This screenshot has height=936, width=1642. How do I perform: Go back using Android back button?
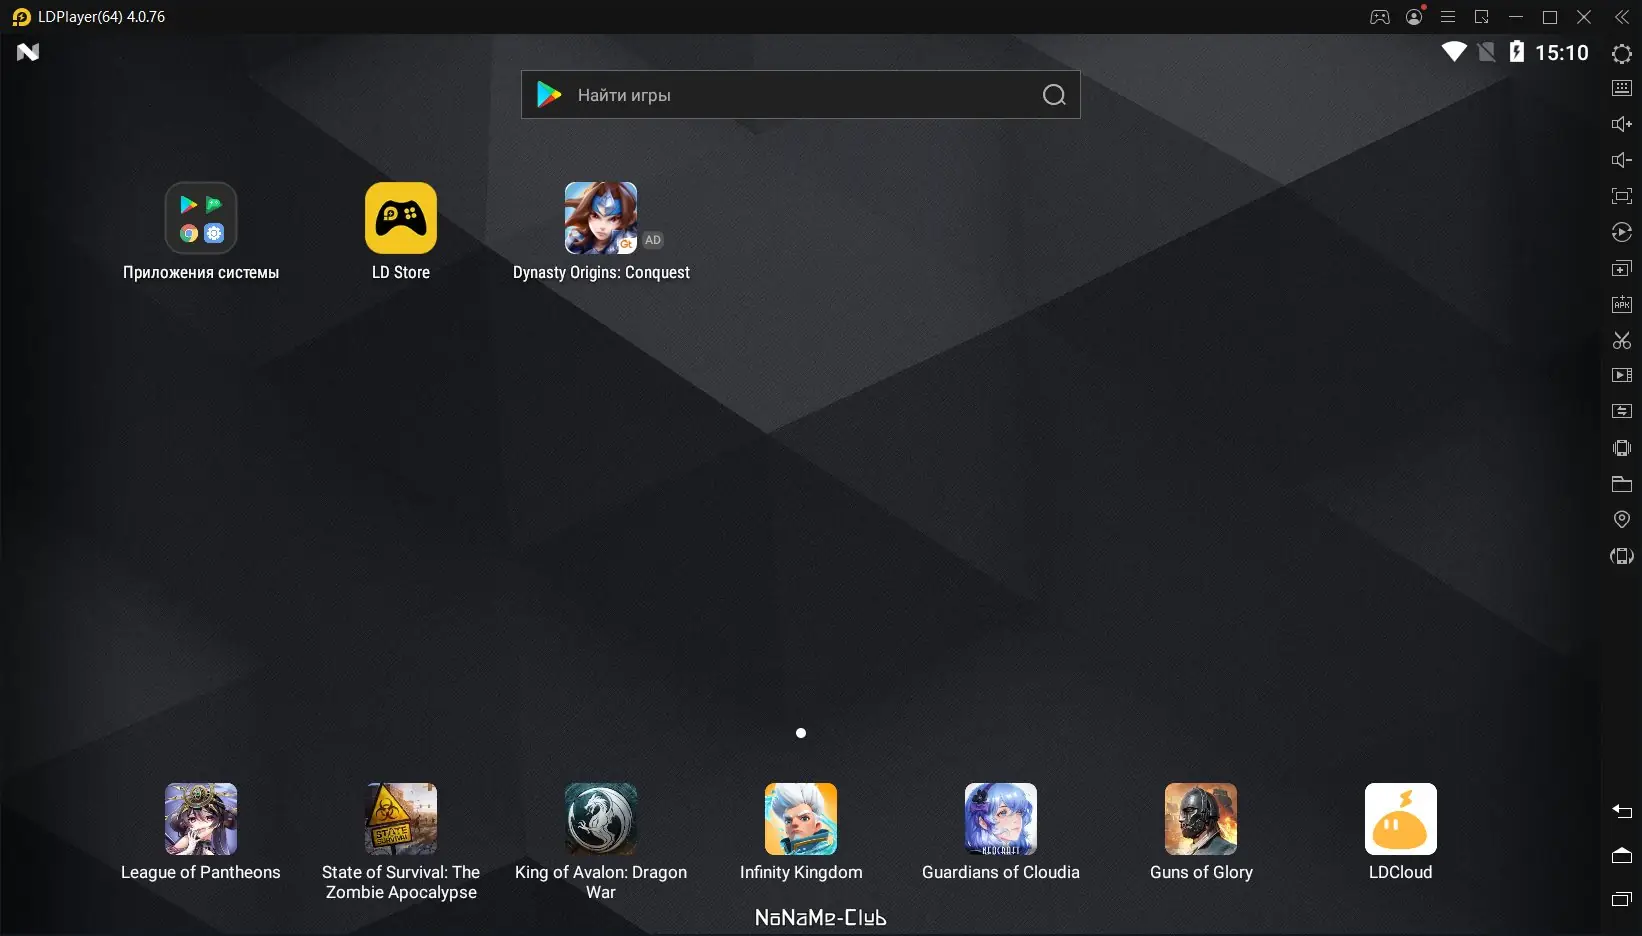pos(1622,811)
